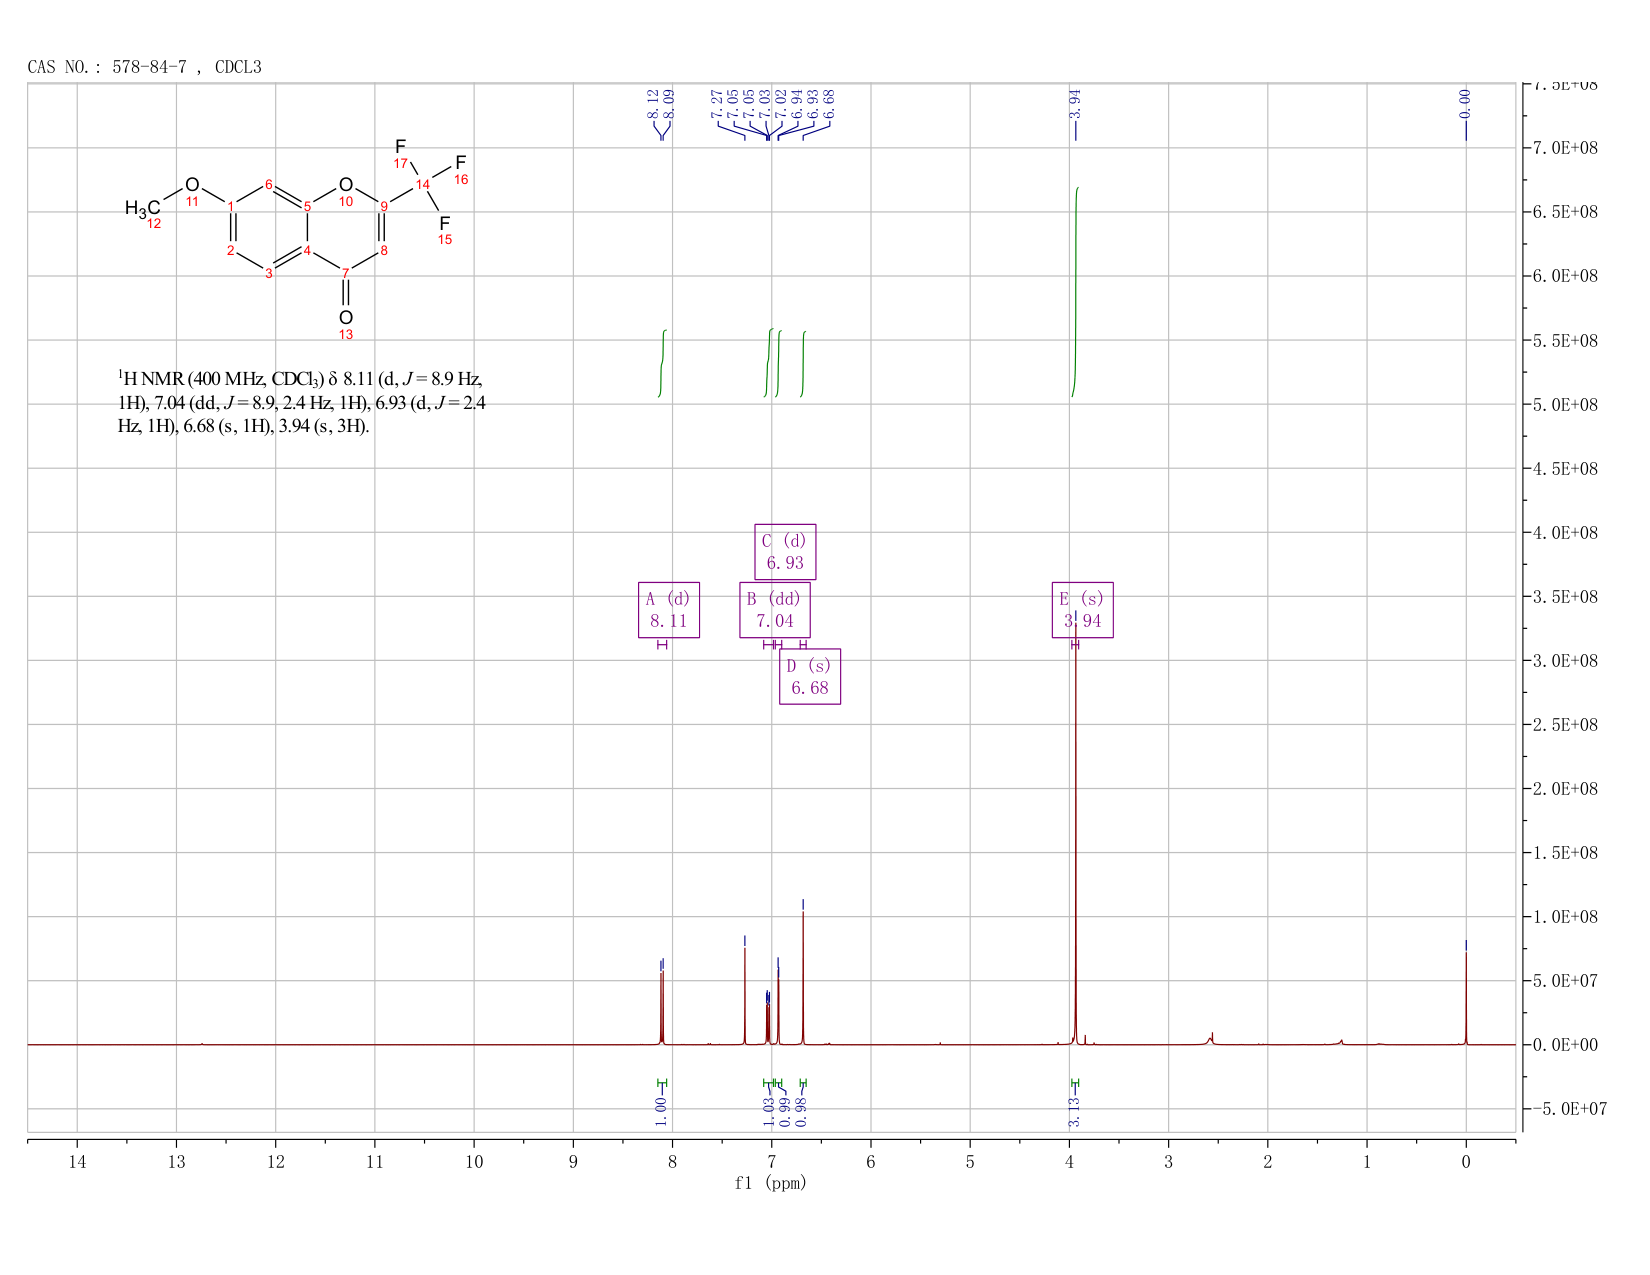Select multiplet box B (dd) 7.04
The width and height of the screenshot is (1650, 1275).
pos(775,610)
